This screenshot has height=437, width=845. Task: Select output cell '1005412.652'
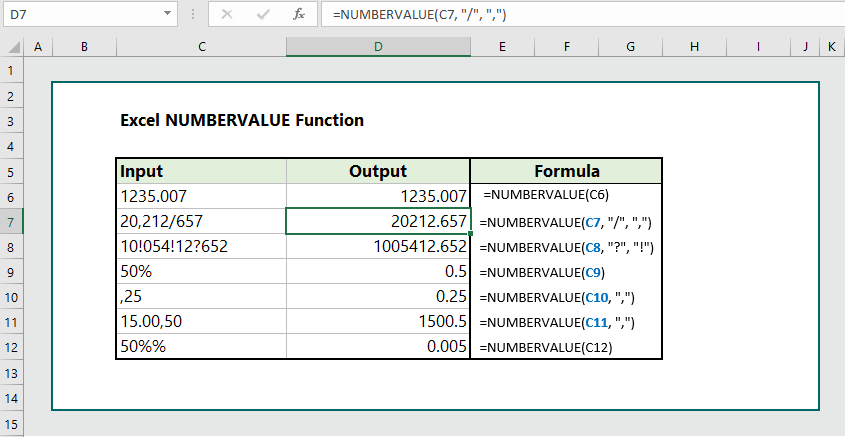coord(378,247)
